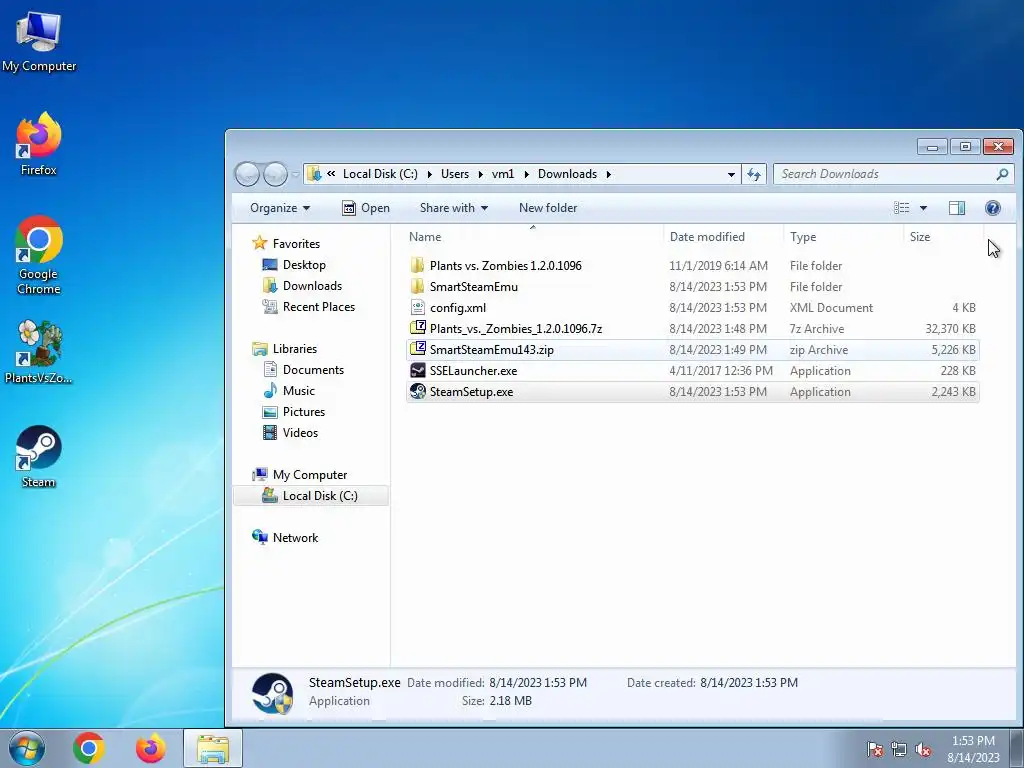
Task: Launch Firefox from the taskbar
Action: coord(150,748)
